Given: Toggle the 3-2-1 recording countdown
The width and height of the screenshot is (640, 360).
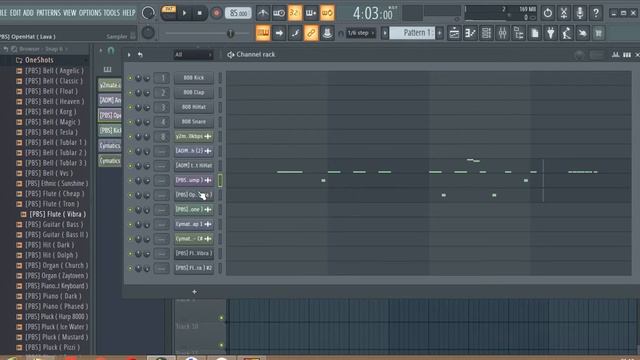Looking at the screenshot, I should click(x=294, y=13).
